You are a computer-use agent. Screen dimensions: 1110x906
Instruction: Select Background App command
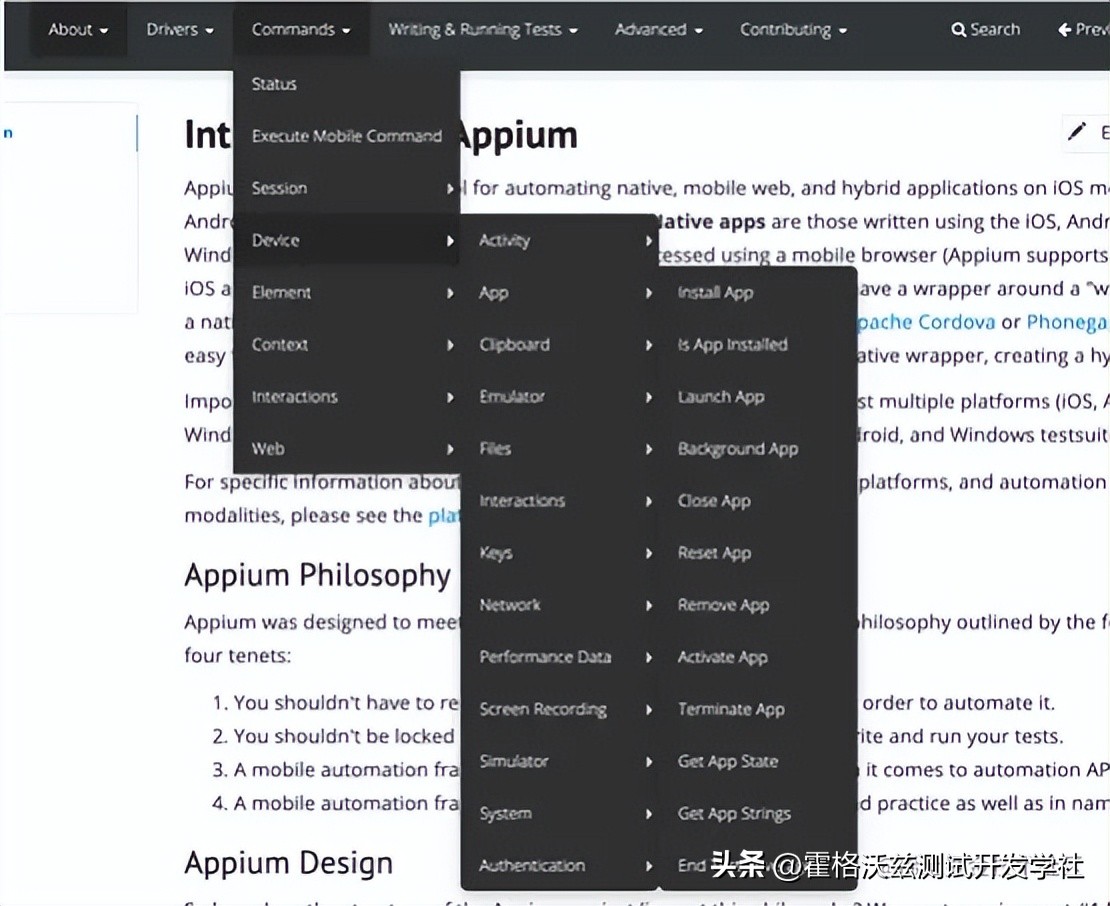pos(737,449)
